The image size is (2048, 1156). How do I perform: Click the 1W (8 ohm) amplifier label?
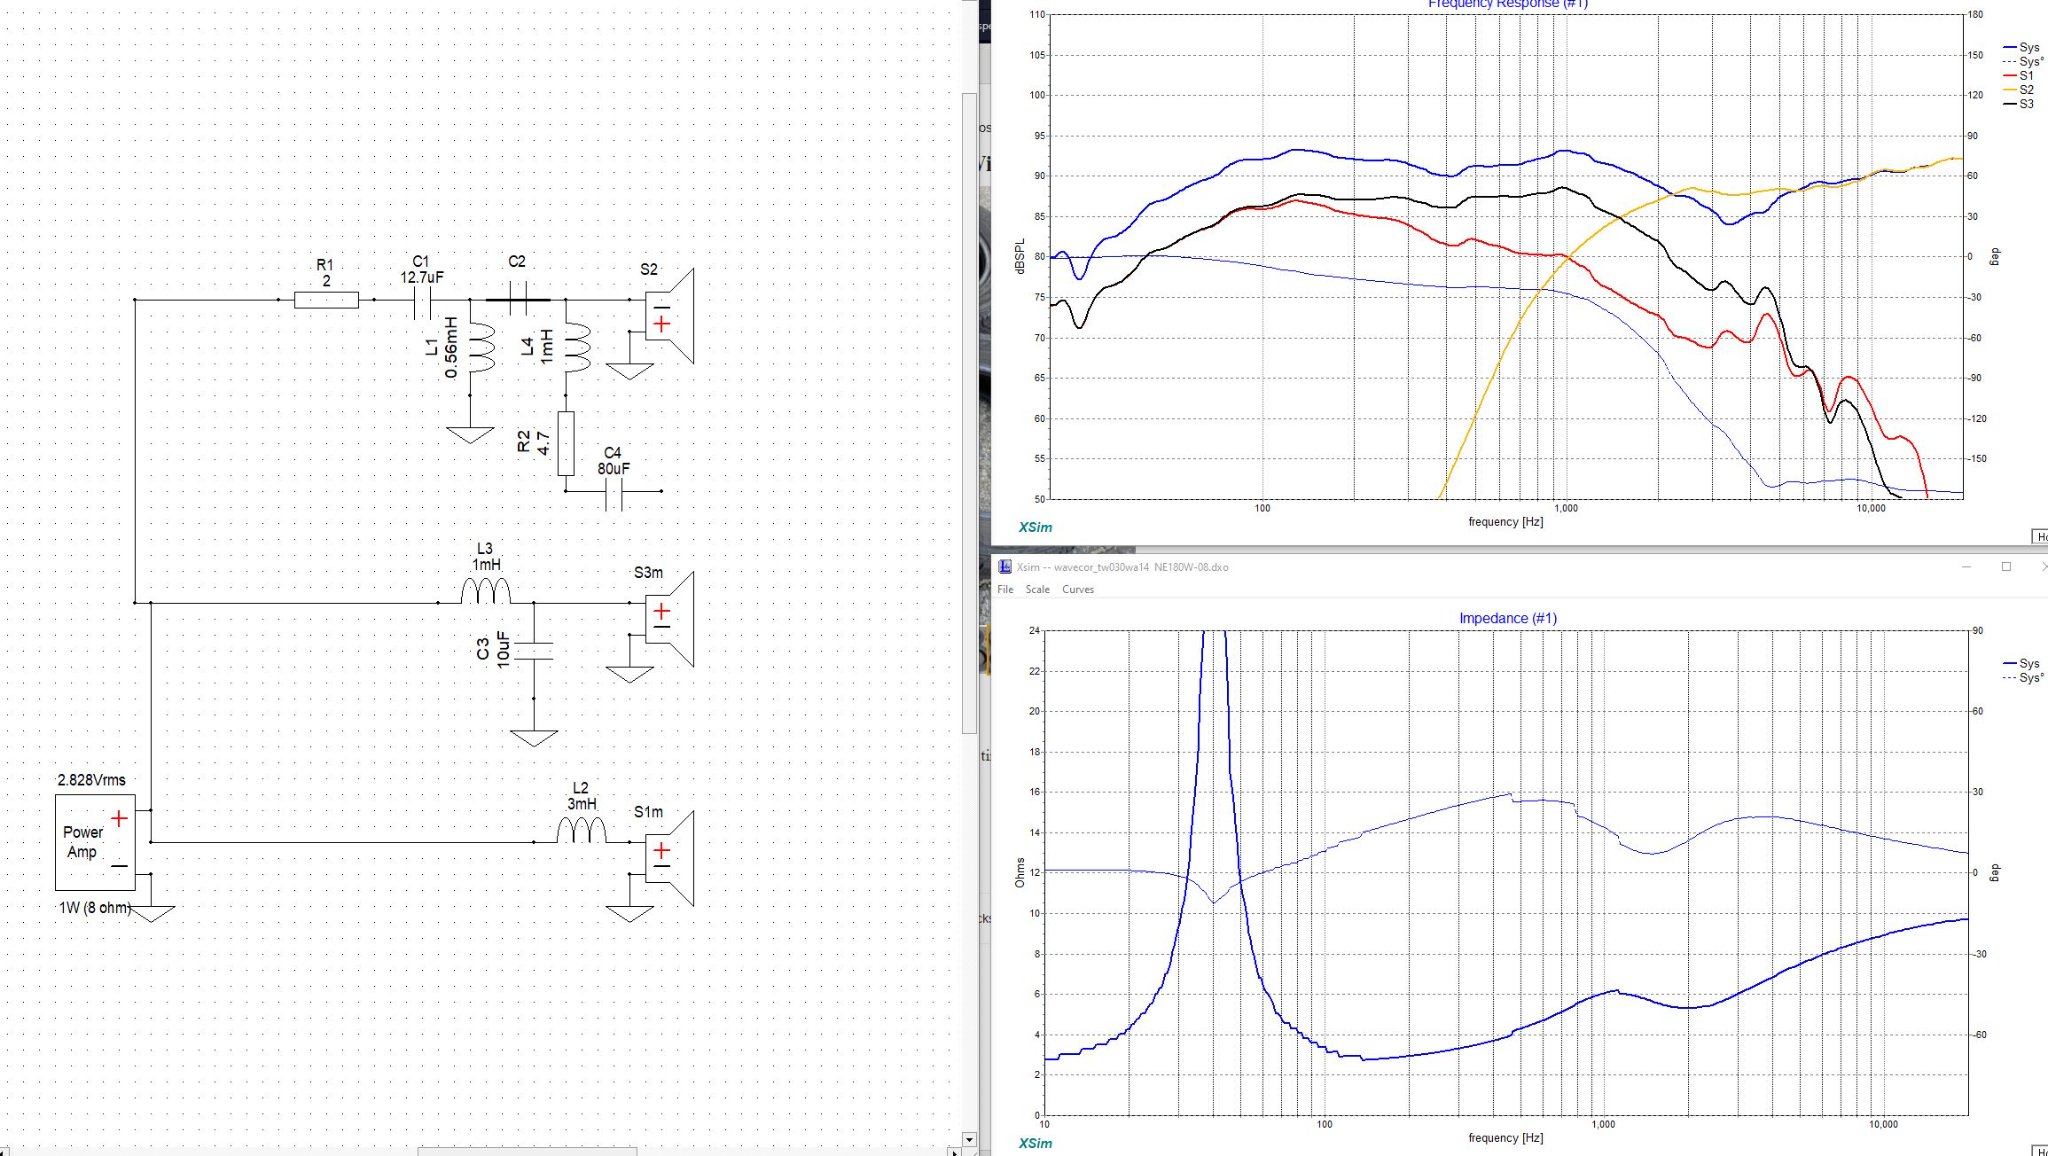pyautogui.click(x=95, y=908)
